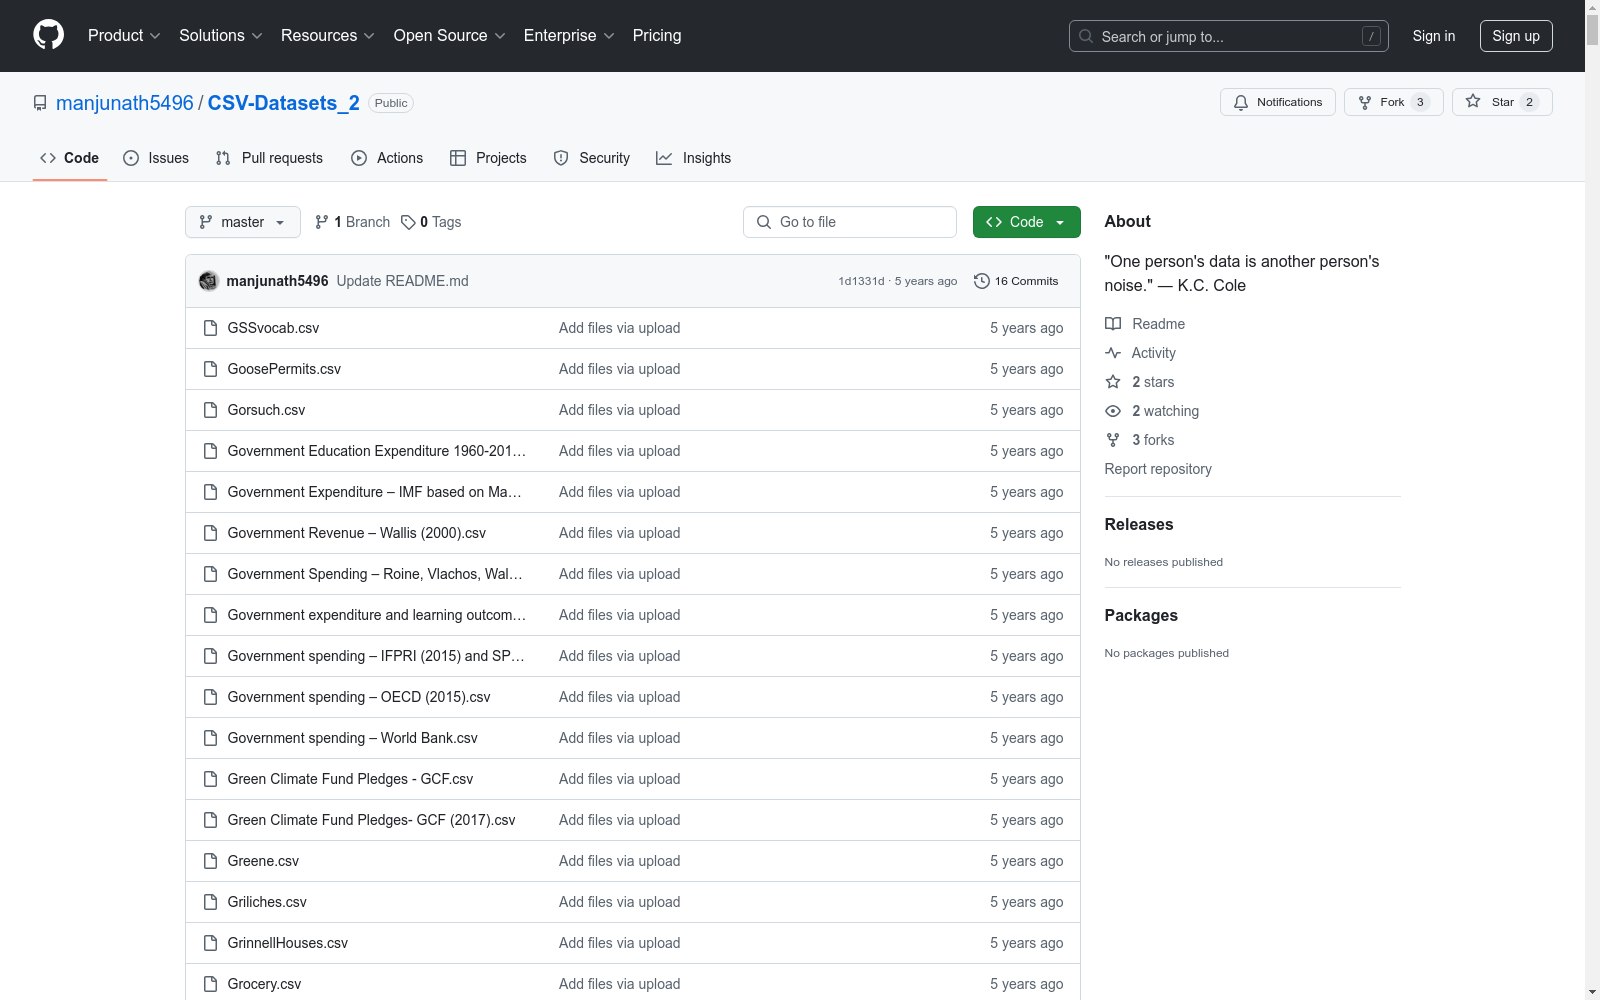Click the file icon for GoosePermits.csv

210,369
